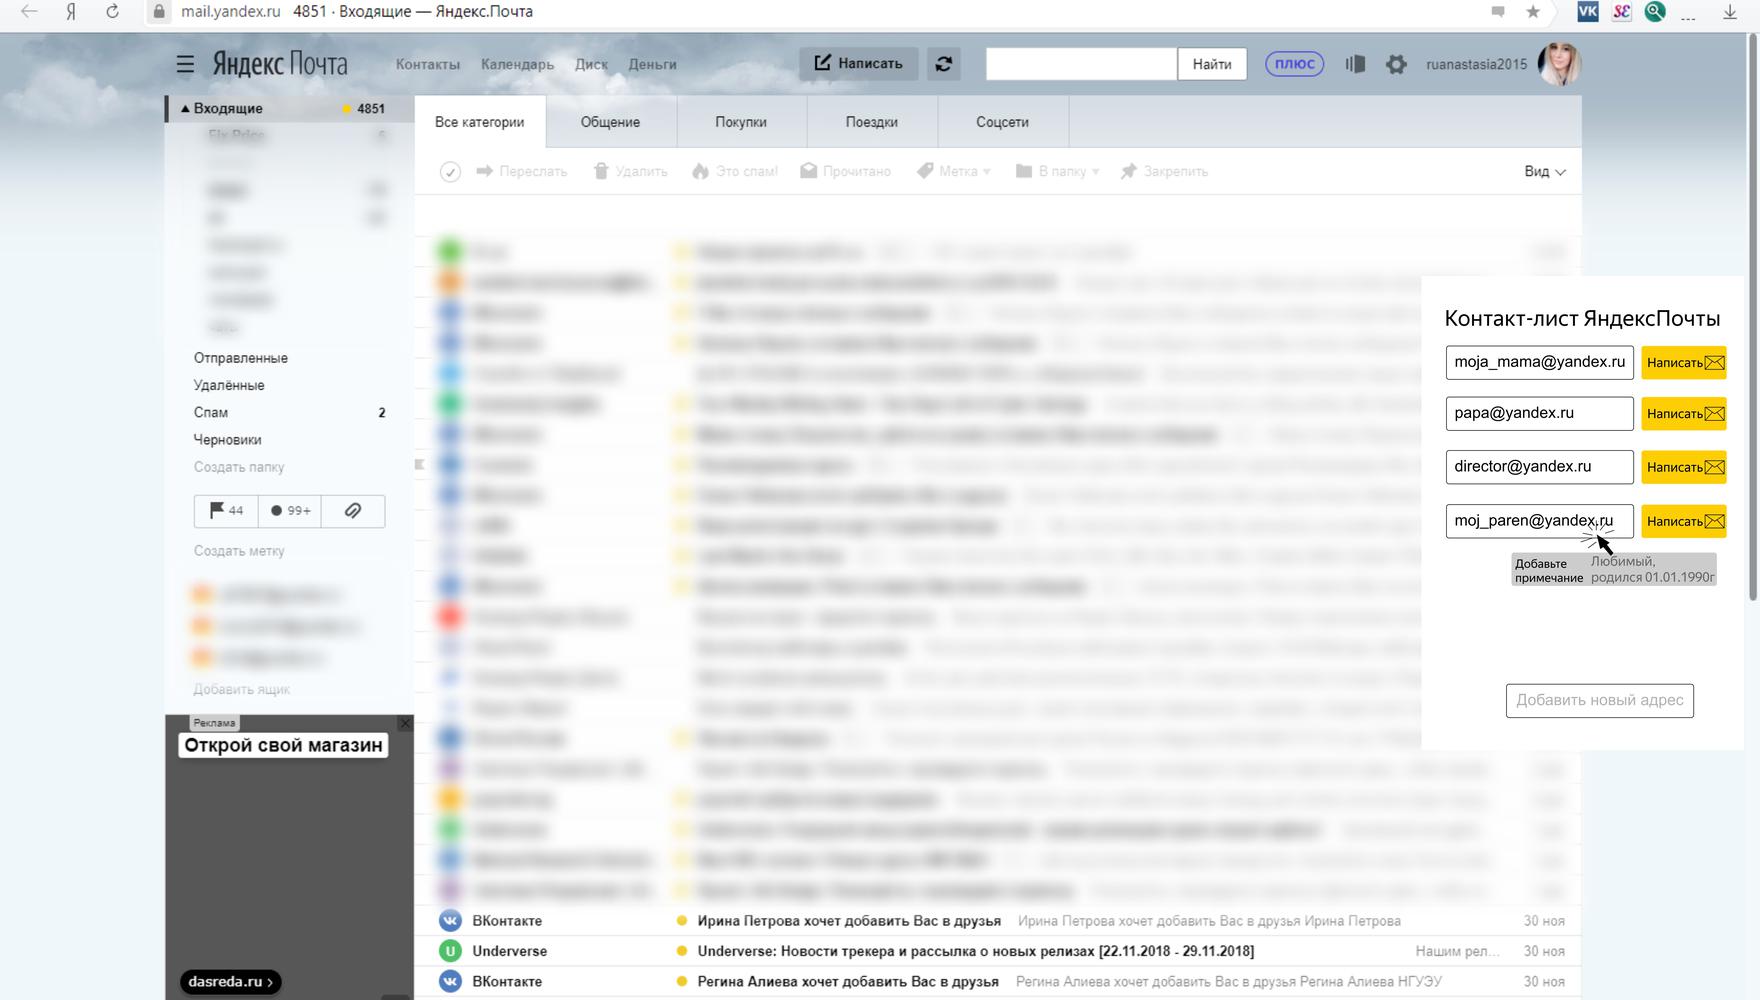Open the Регина Алиева friend request email

click(x=998, y=982)
